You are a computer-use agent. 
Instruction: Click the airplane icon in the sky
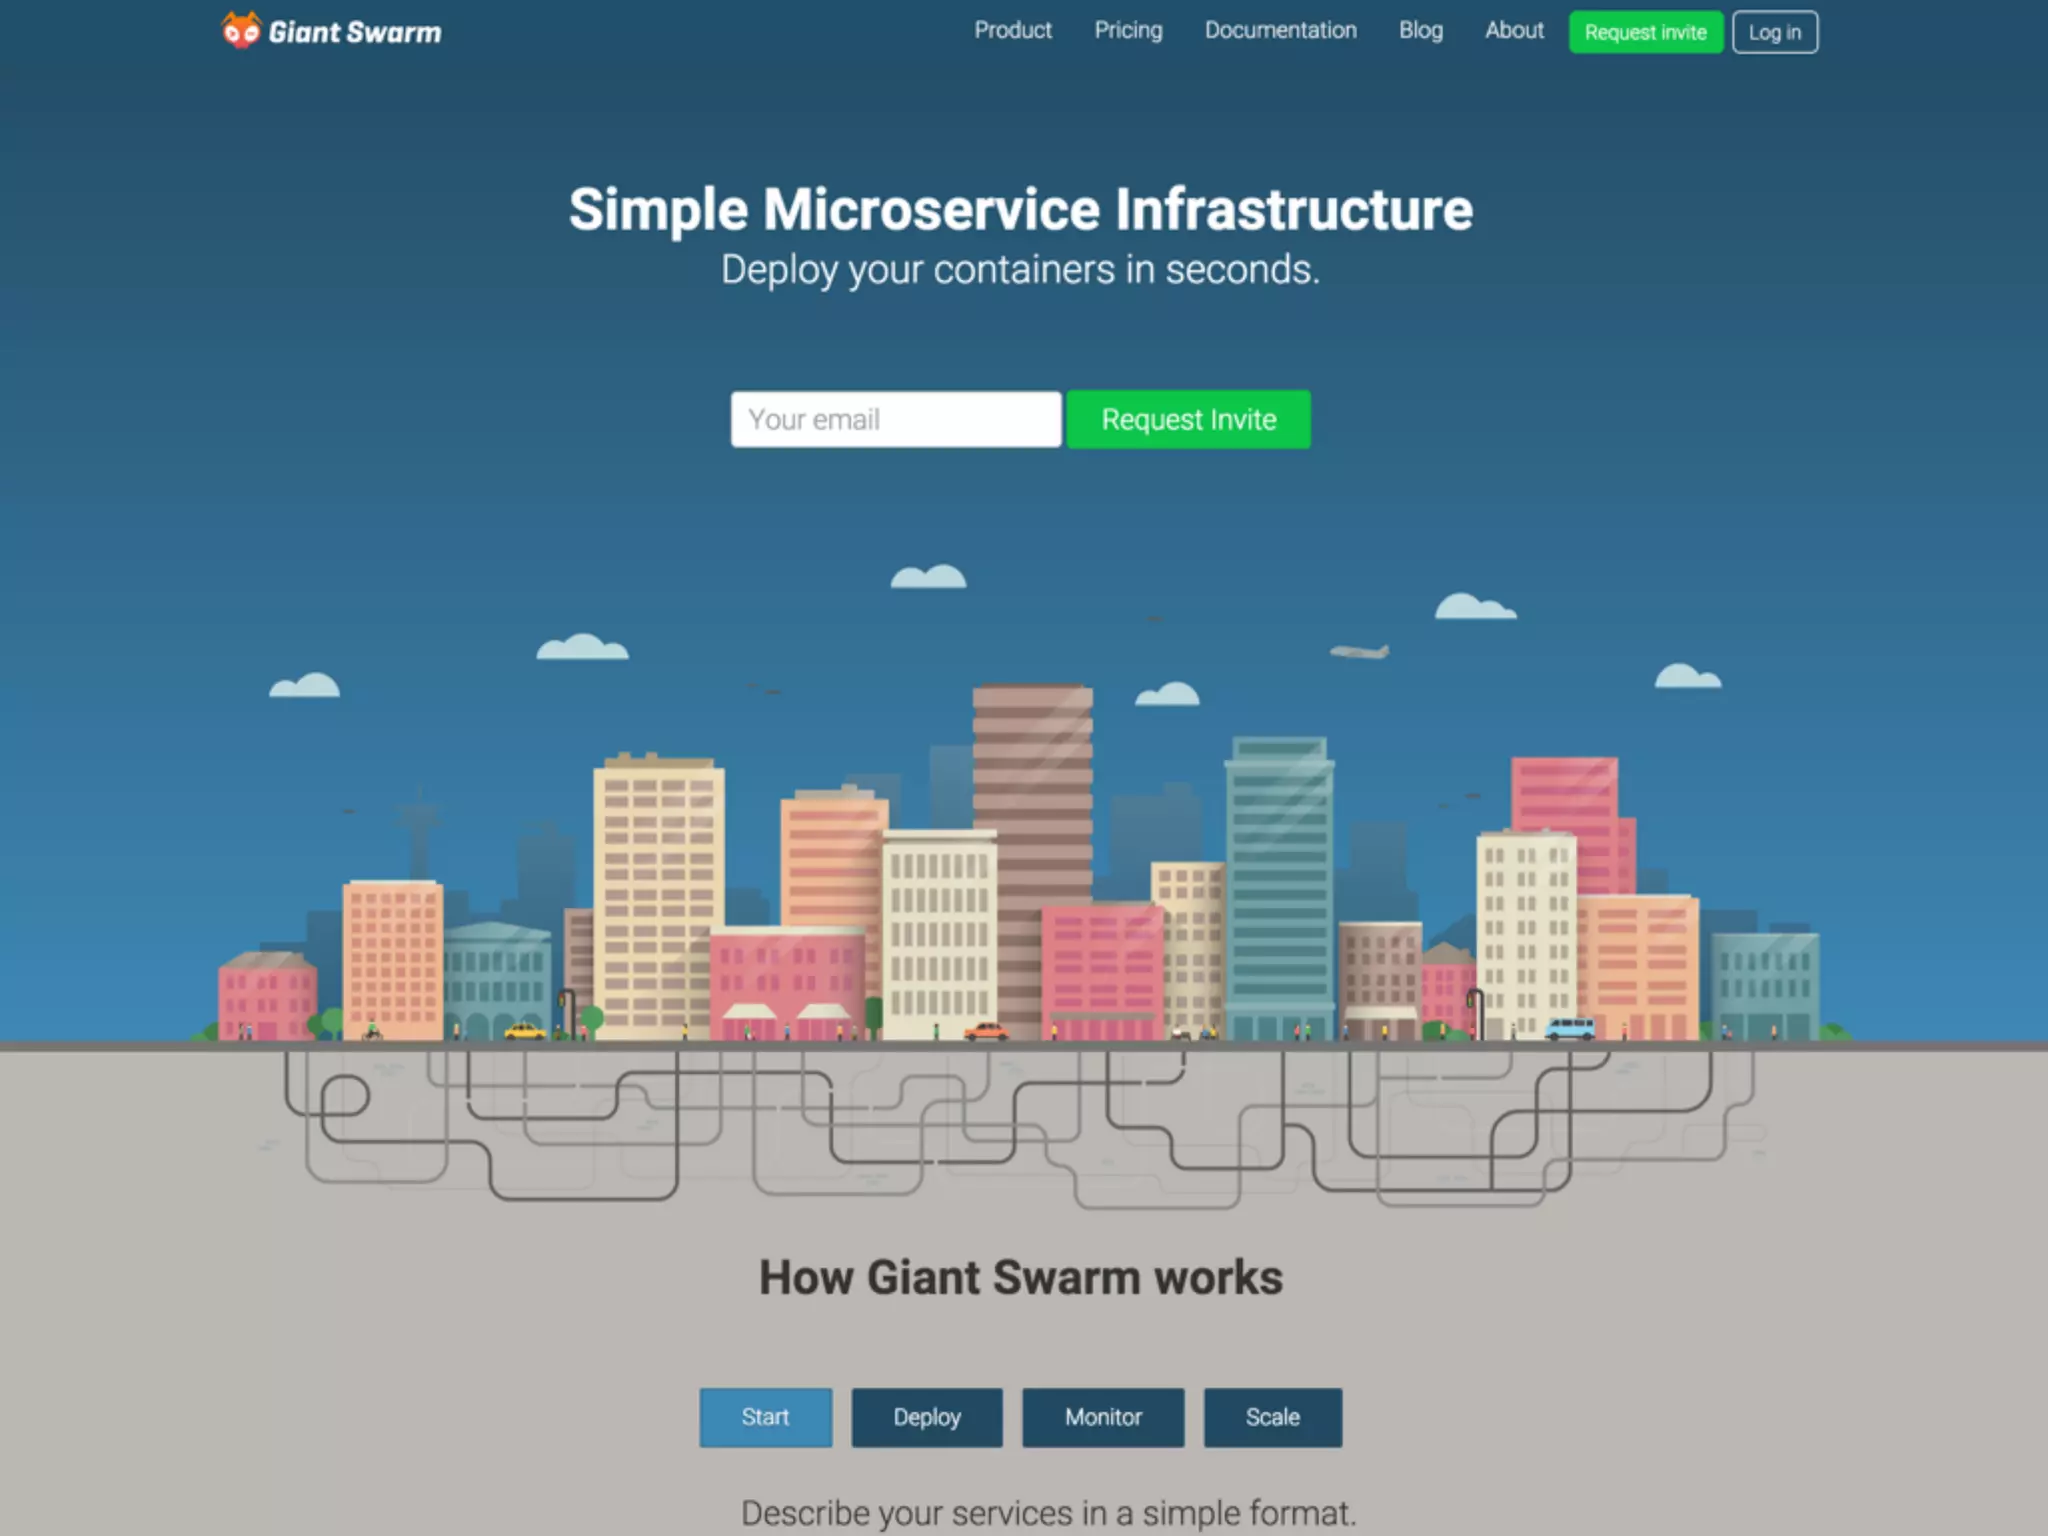1360,652
